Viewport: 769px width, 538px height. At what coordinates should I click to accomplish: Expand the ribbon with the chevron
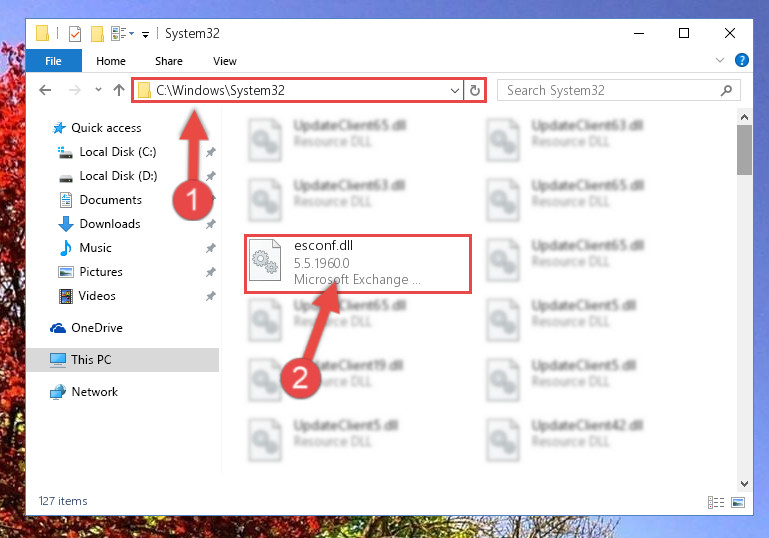(x=719, y=60)
